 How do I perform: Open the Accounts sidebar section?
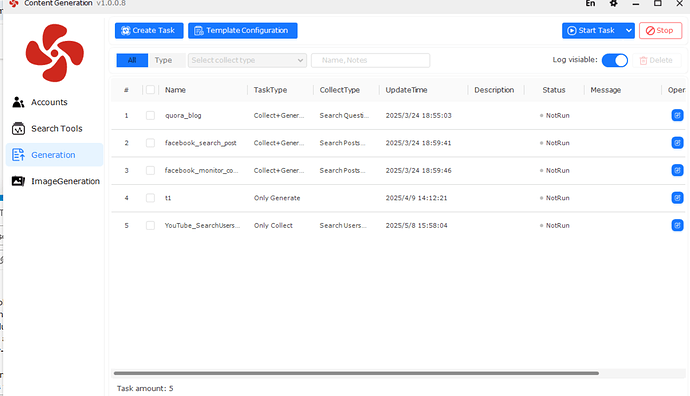[40, 102]
